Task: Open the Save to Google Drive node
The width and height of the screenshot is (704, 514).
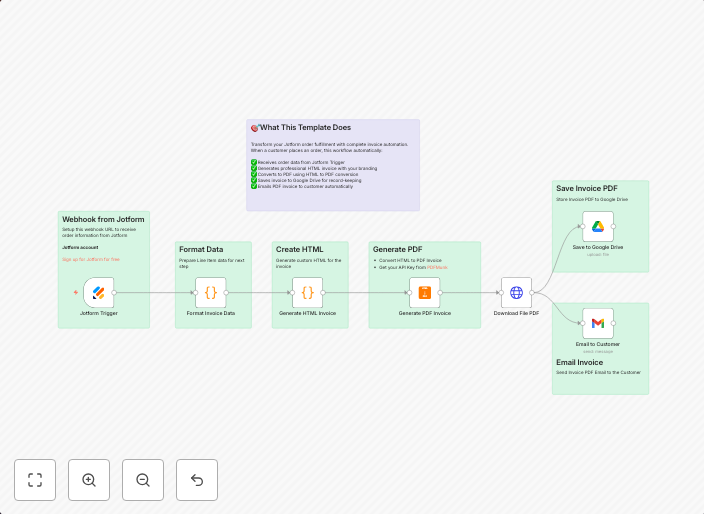Action: click(x=598, y=227)
